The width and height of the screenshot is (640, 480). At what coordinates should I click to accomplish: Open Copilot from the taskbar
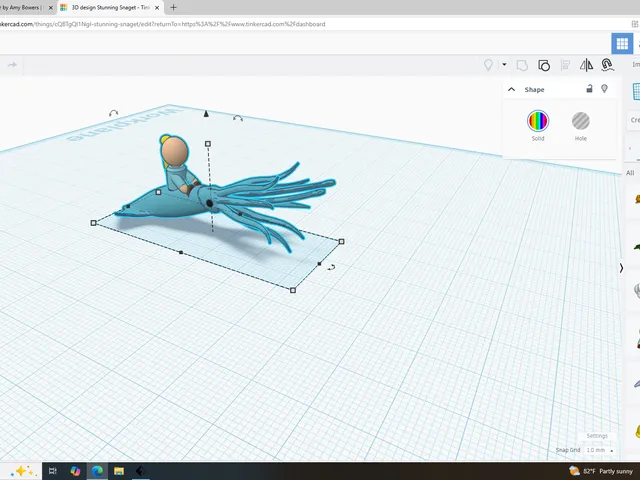[x=75, y=471]
